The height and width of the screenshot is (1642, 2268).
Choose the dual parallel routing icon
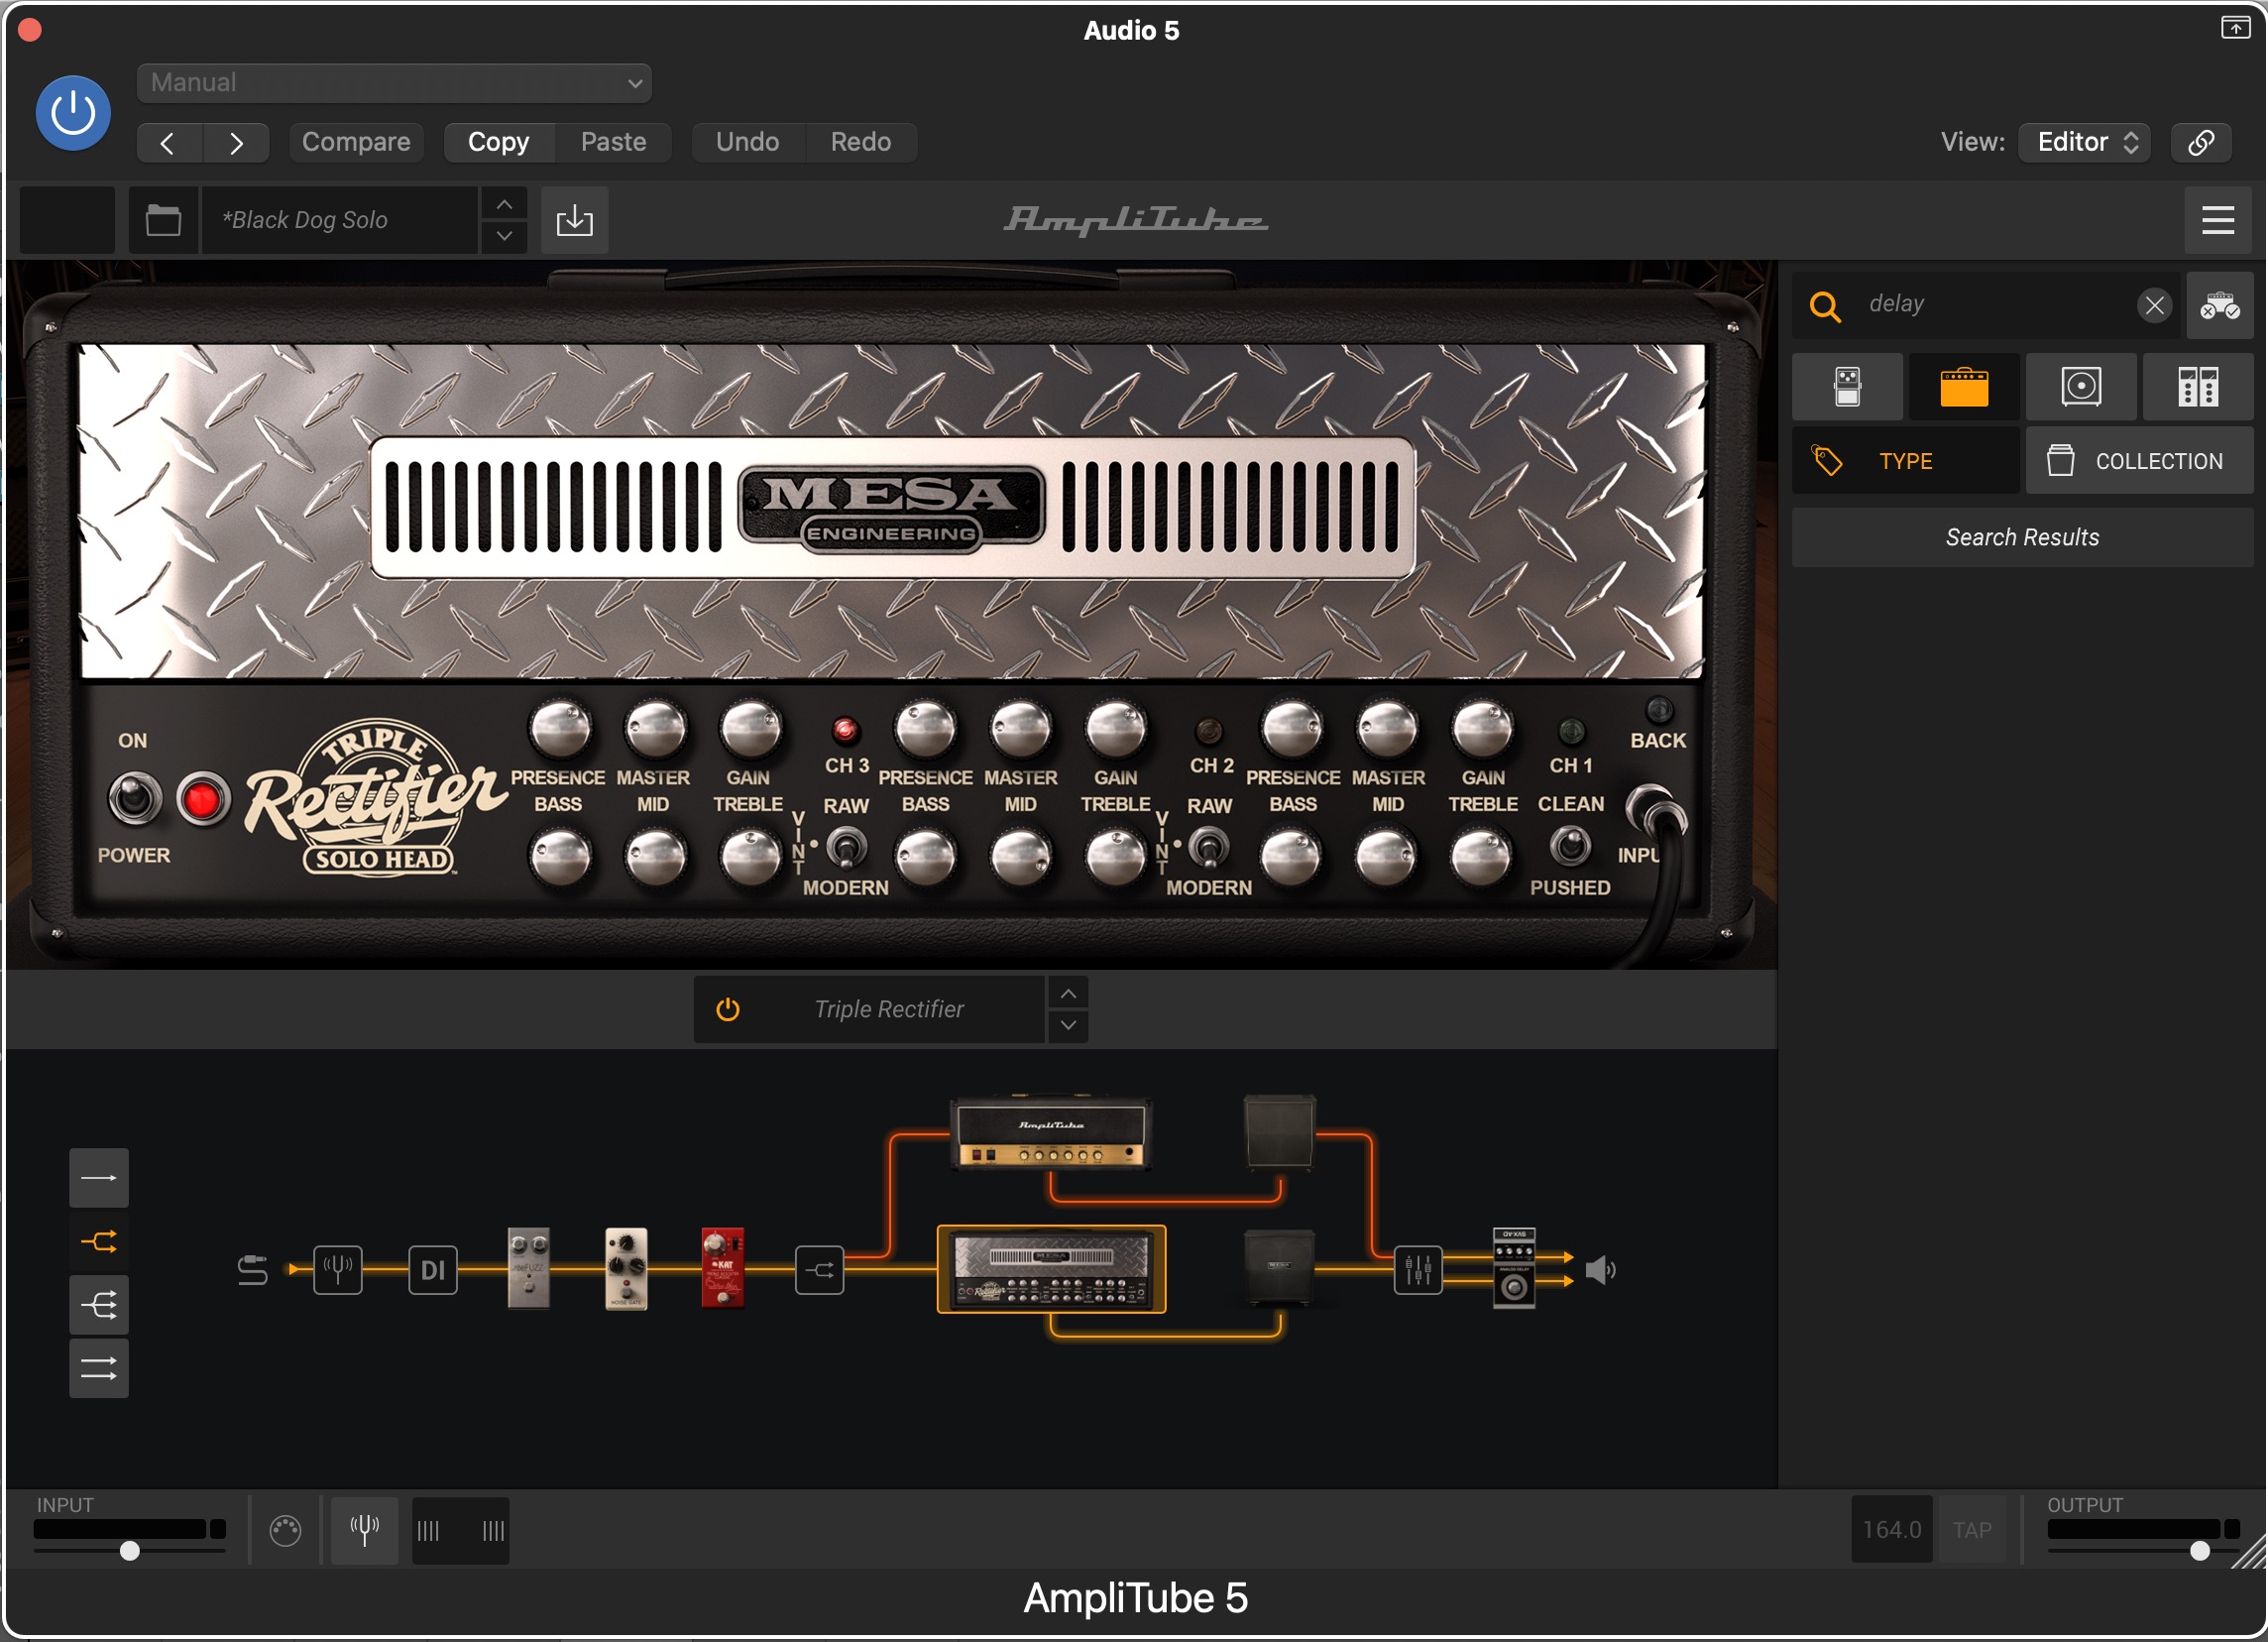point(99,1368)
